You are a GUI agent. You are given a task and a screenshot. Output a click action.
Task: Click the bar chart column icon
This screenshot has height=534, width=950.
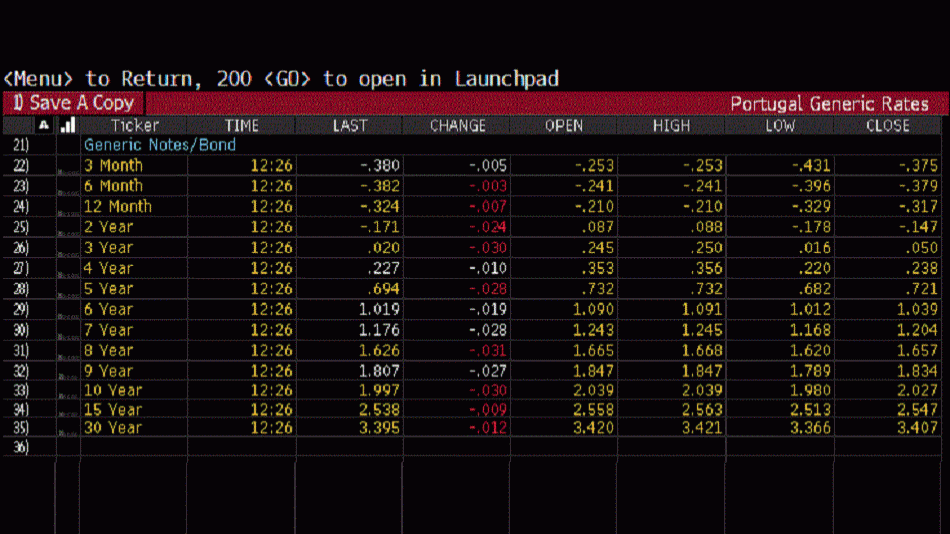click(68, 126)
